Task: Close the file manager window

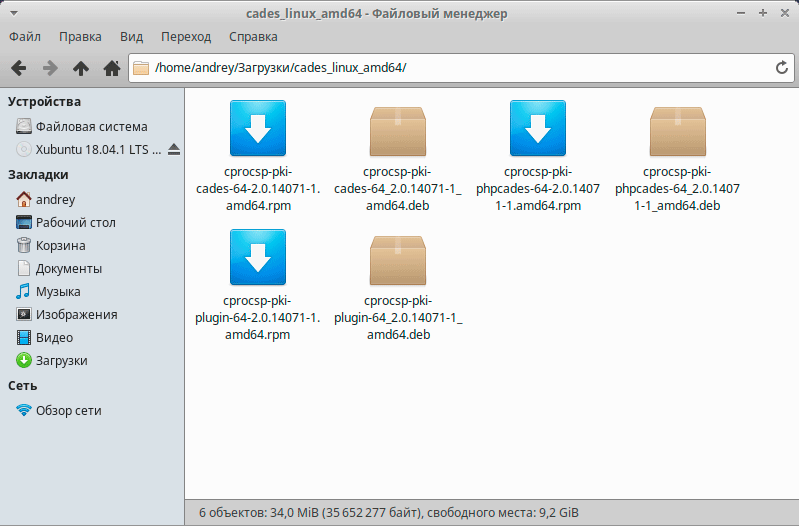Action: click(x=785, y=13)
